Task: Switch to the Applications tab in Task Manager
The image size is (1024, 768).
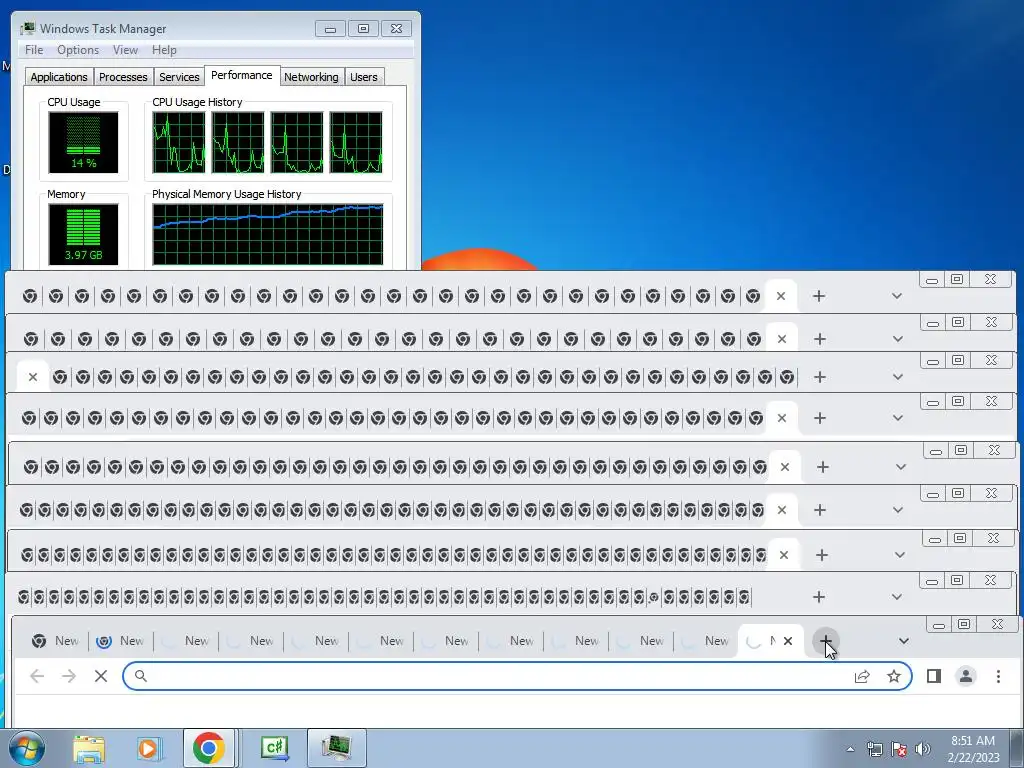Action: click(x=59, y=77)
